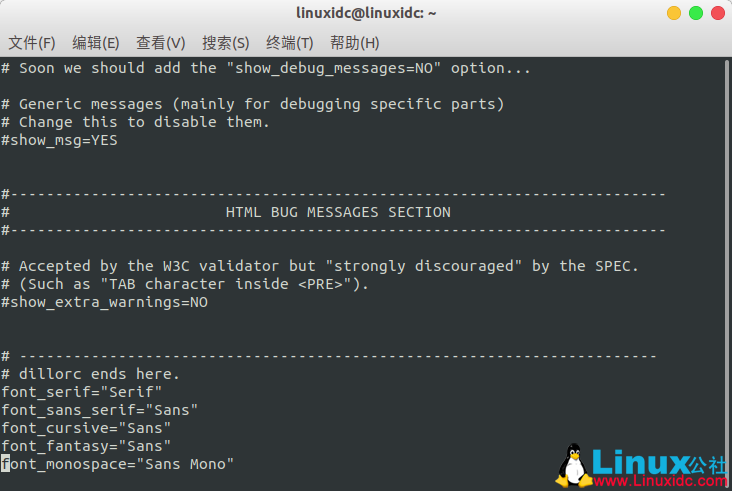
Task: Open the 帮助(H) menu
Action: coord(354,43)
